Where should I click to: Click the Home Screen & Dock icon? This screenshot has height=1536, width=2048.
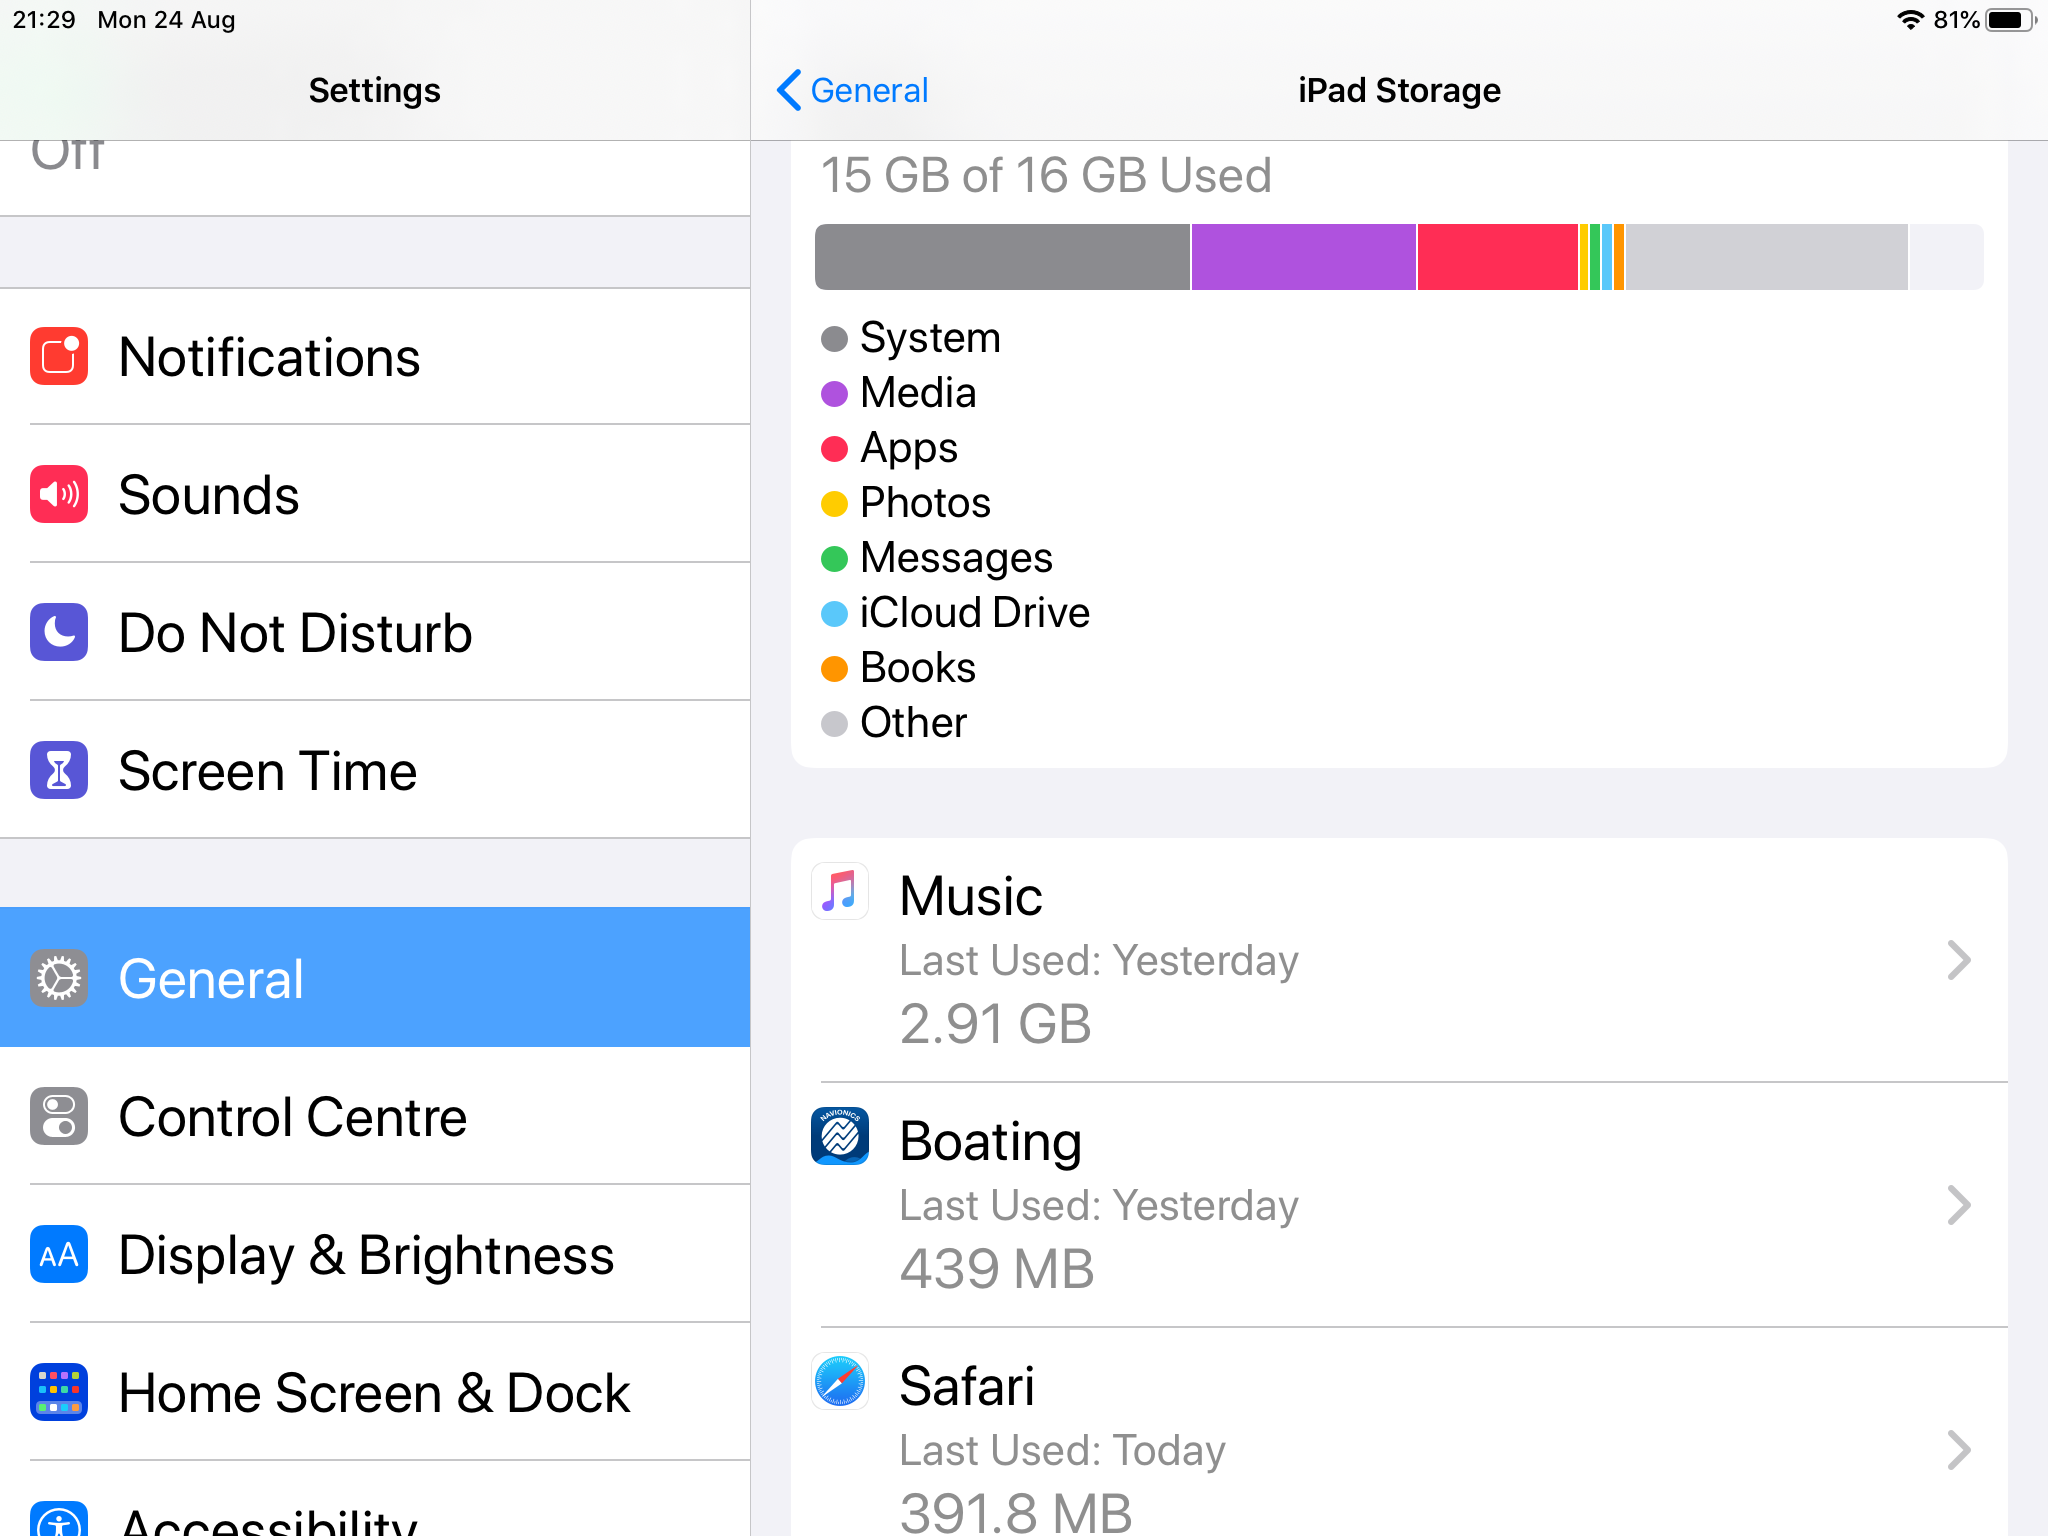pos(58,1392)
